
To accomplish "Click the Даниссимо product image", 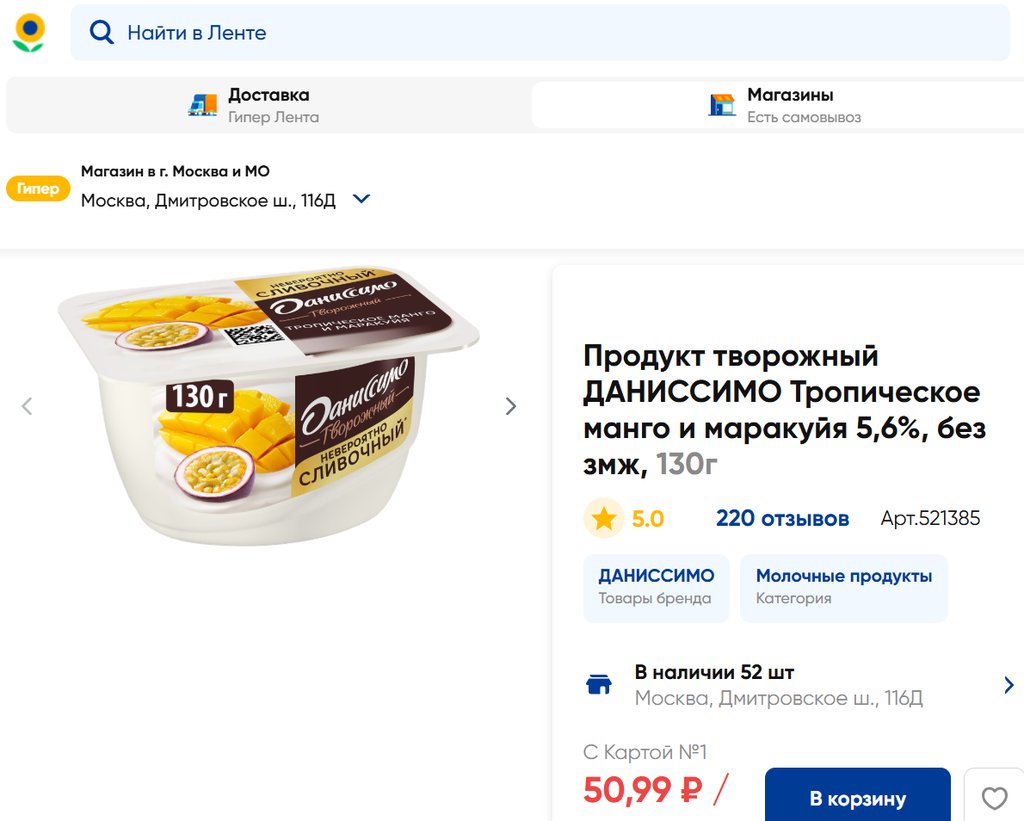I will pyautogui.click(x=268, y=405).
